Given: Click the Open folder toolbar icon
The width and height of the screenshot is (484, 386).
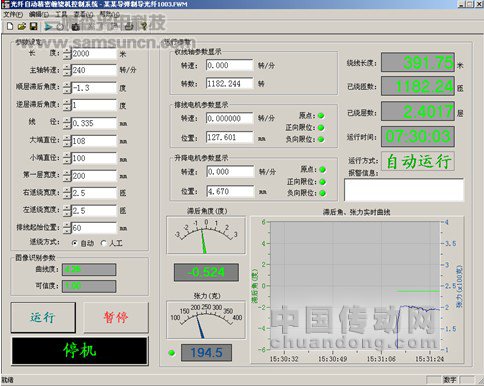Looking at the screenshot, I should (22, 26).
